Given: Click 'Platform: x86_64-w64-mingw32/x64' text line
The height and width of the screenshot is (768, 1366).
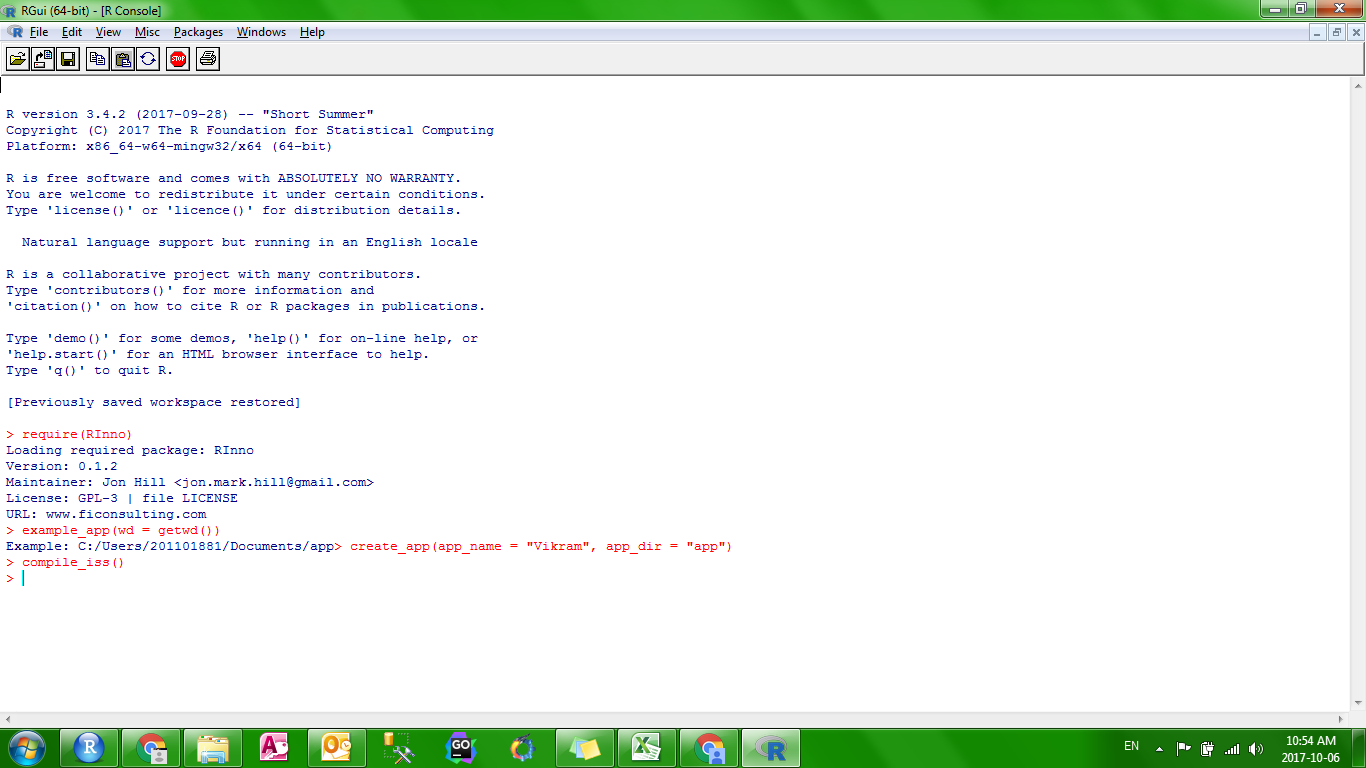Looking at the screenshot, I should pos(169,146).
